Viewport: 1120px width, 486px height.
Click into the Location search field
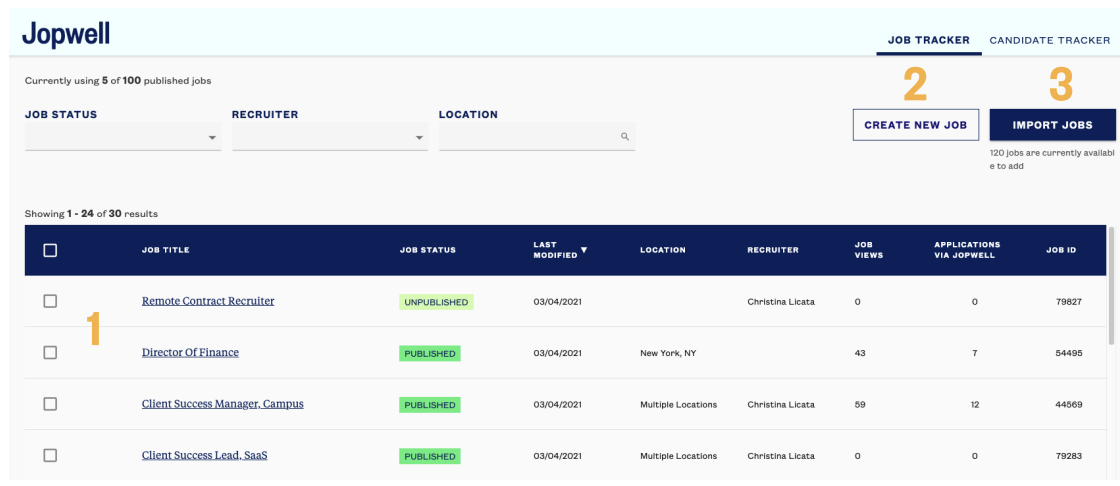tap(537, 137)
